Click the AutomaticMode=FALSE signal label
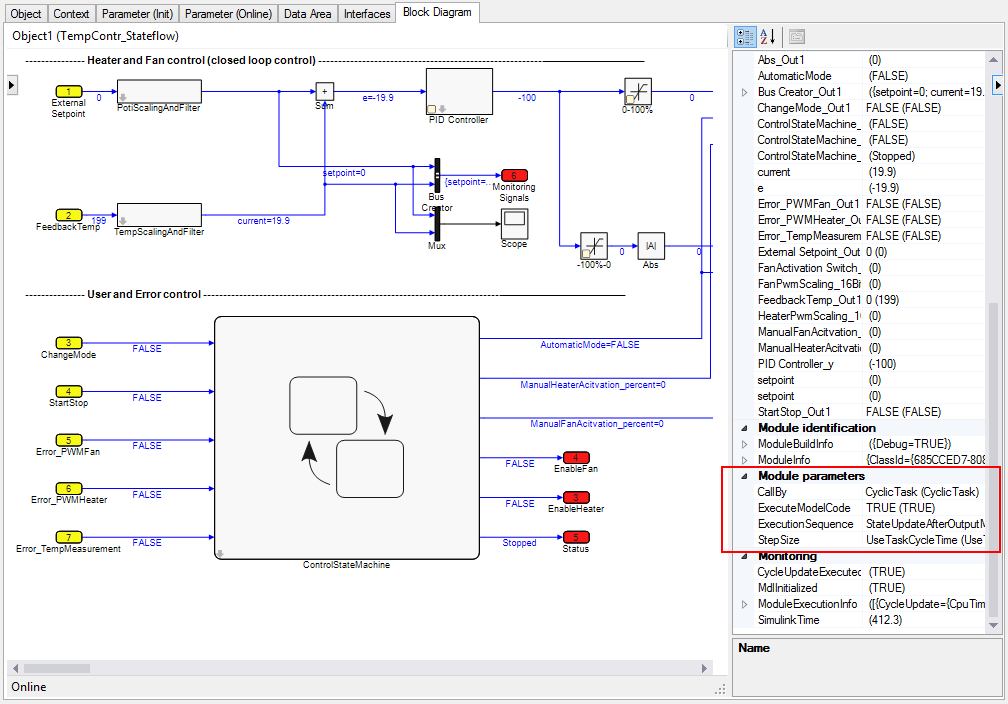 (x=590, y=345)
